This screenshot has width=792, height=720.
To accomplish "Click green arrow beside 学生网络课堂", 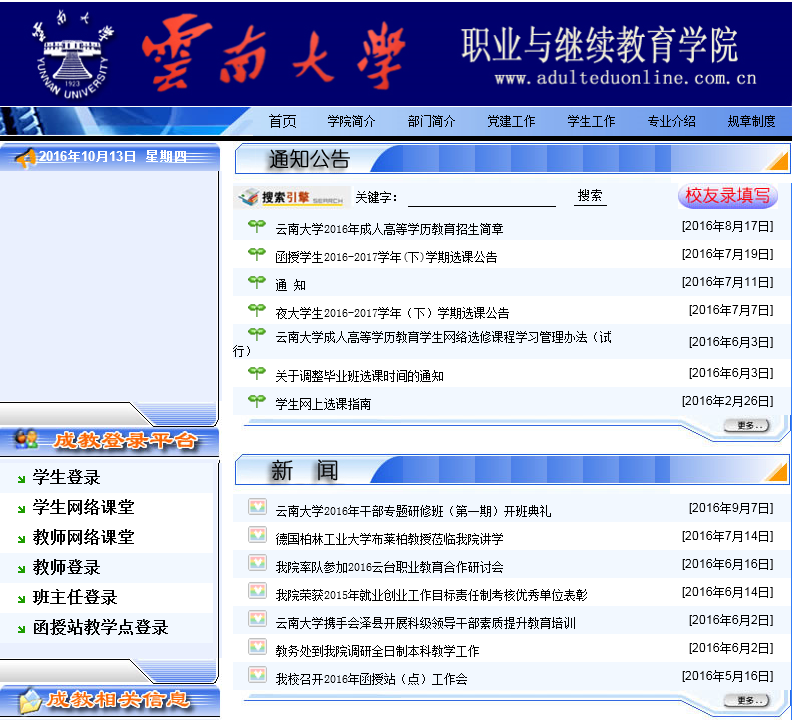I will click(x=22, y=509).
